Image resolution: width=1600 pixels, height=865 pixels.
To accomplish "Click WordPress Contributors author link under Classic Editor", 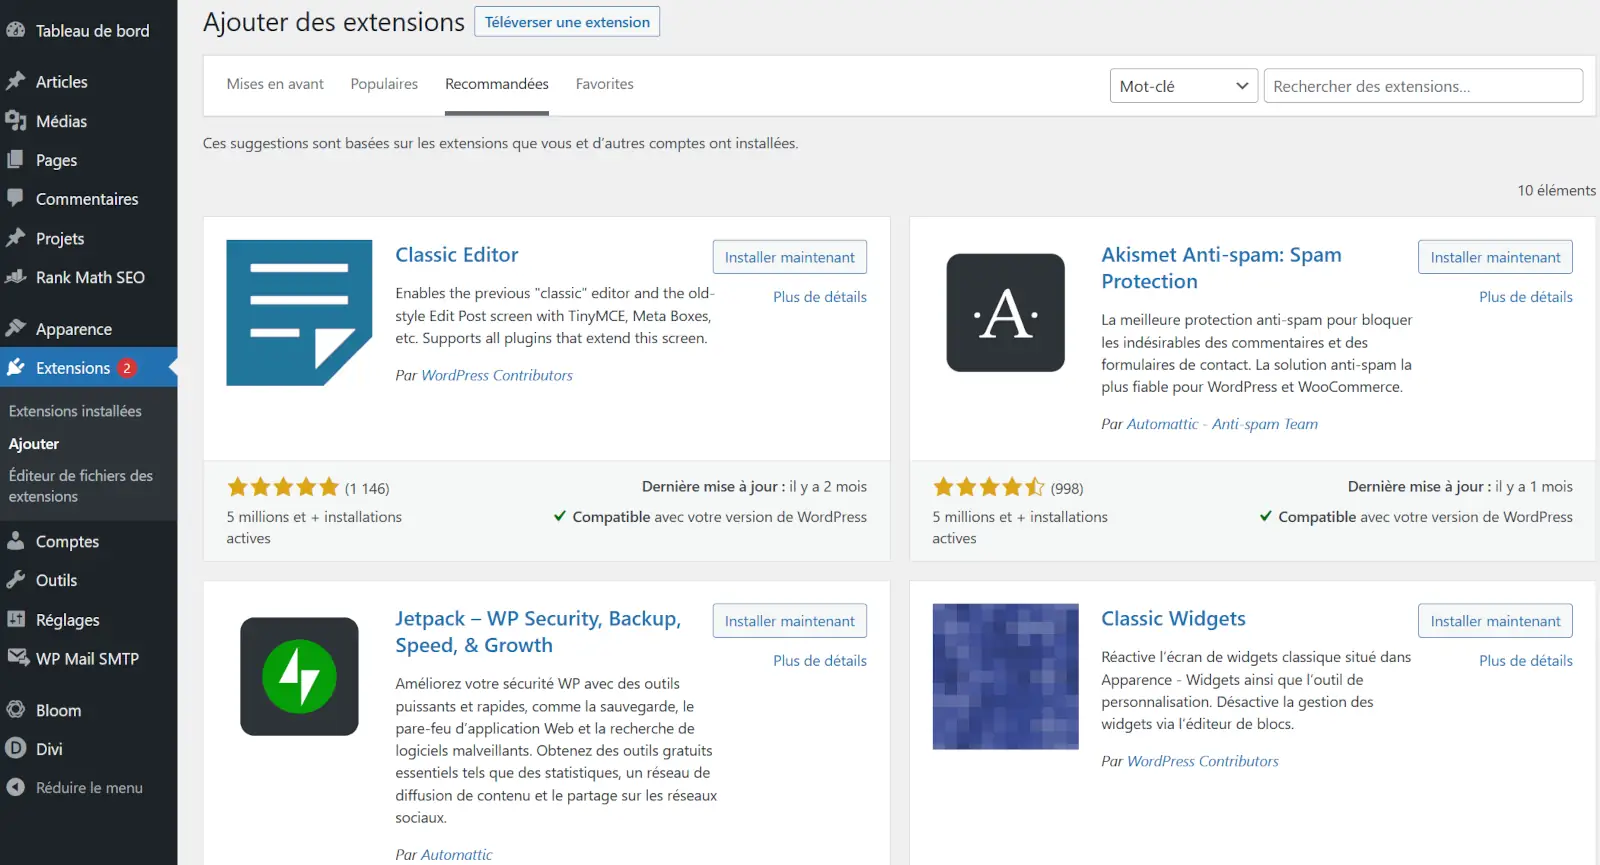I will coord(497,375).
